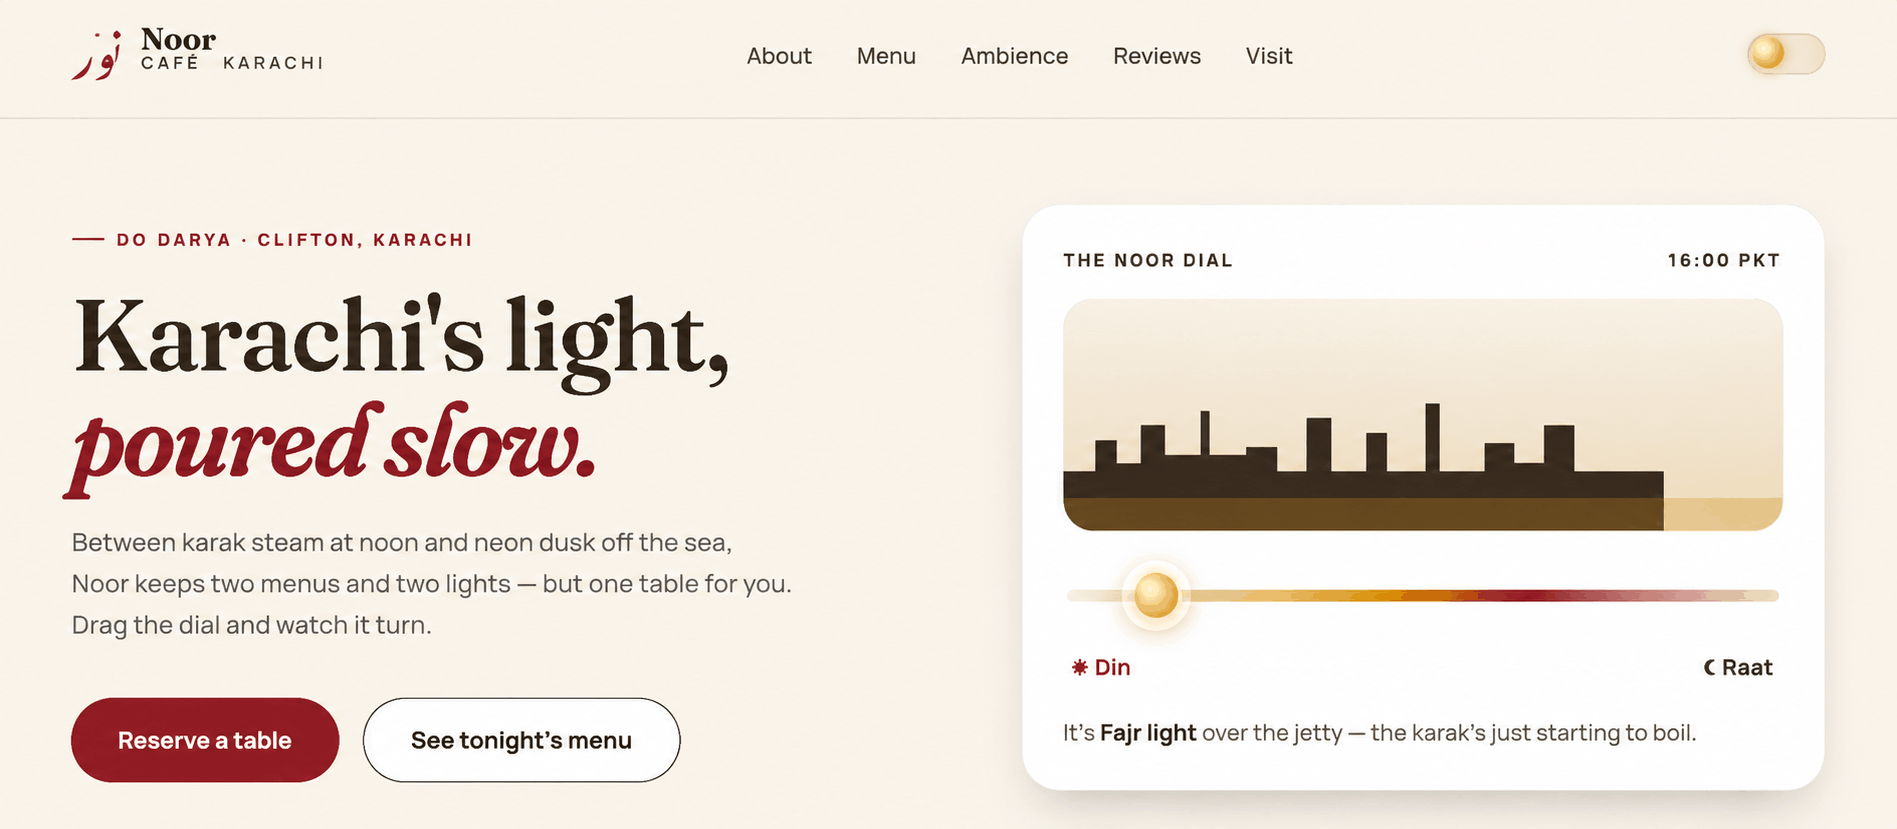Click The Noor Dial card heading
The height and width of the screenshot is (829, 1897).
coord(1148,260)
